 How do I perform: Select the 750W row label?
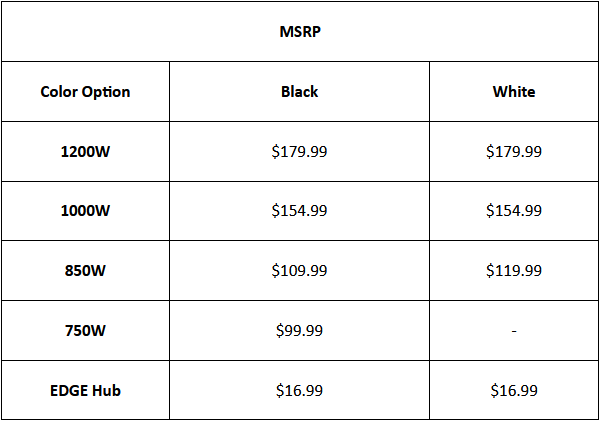click(85, 330)
